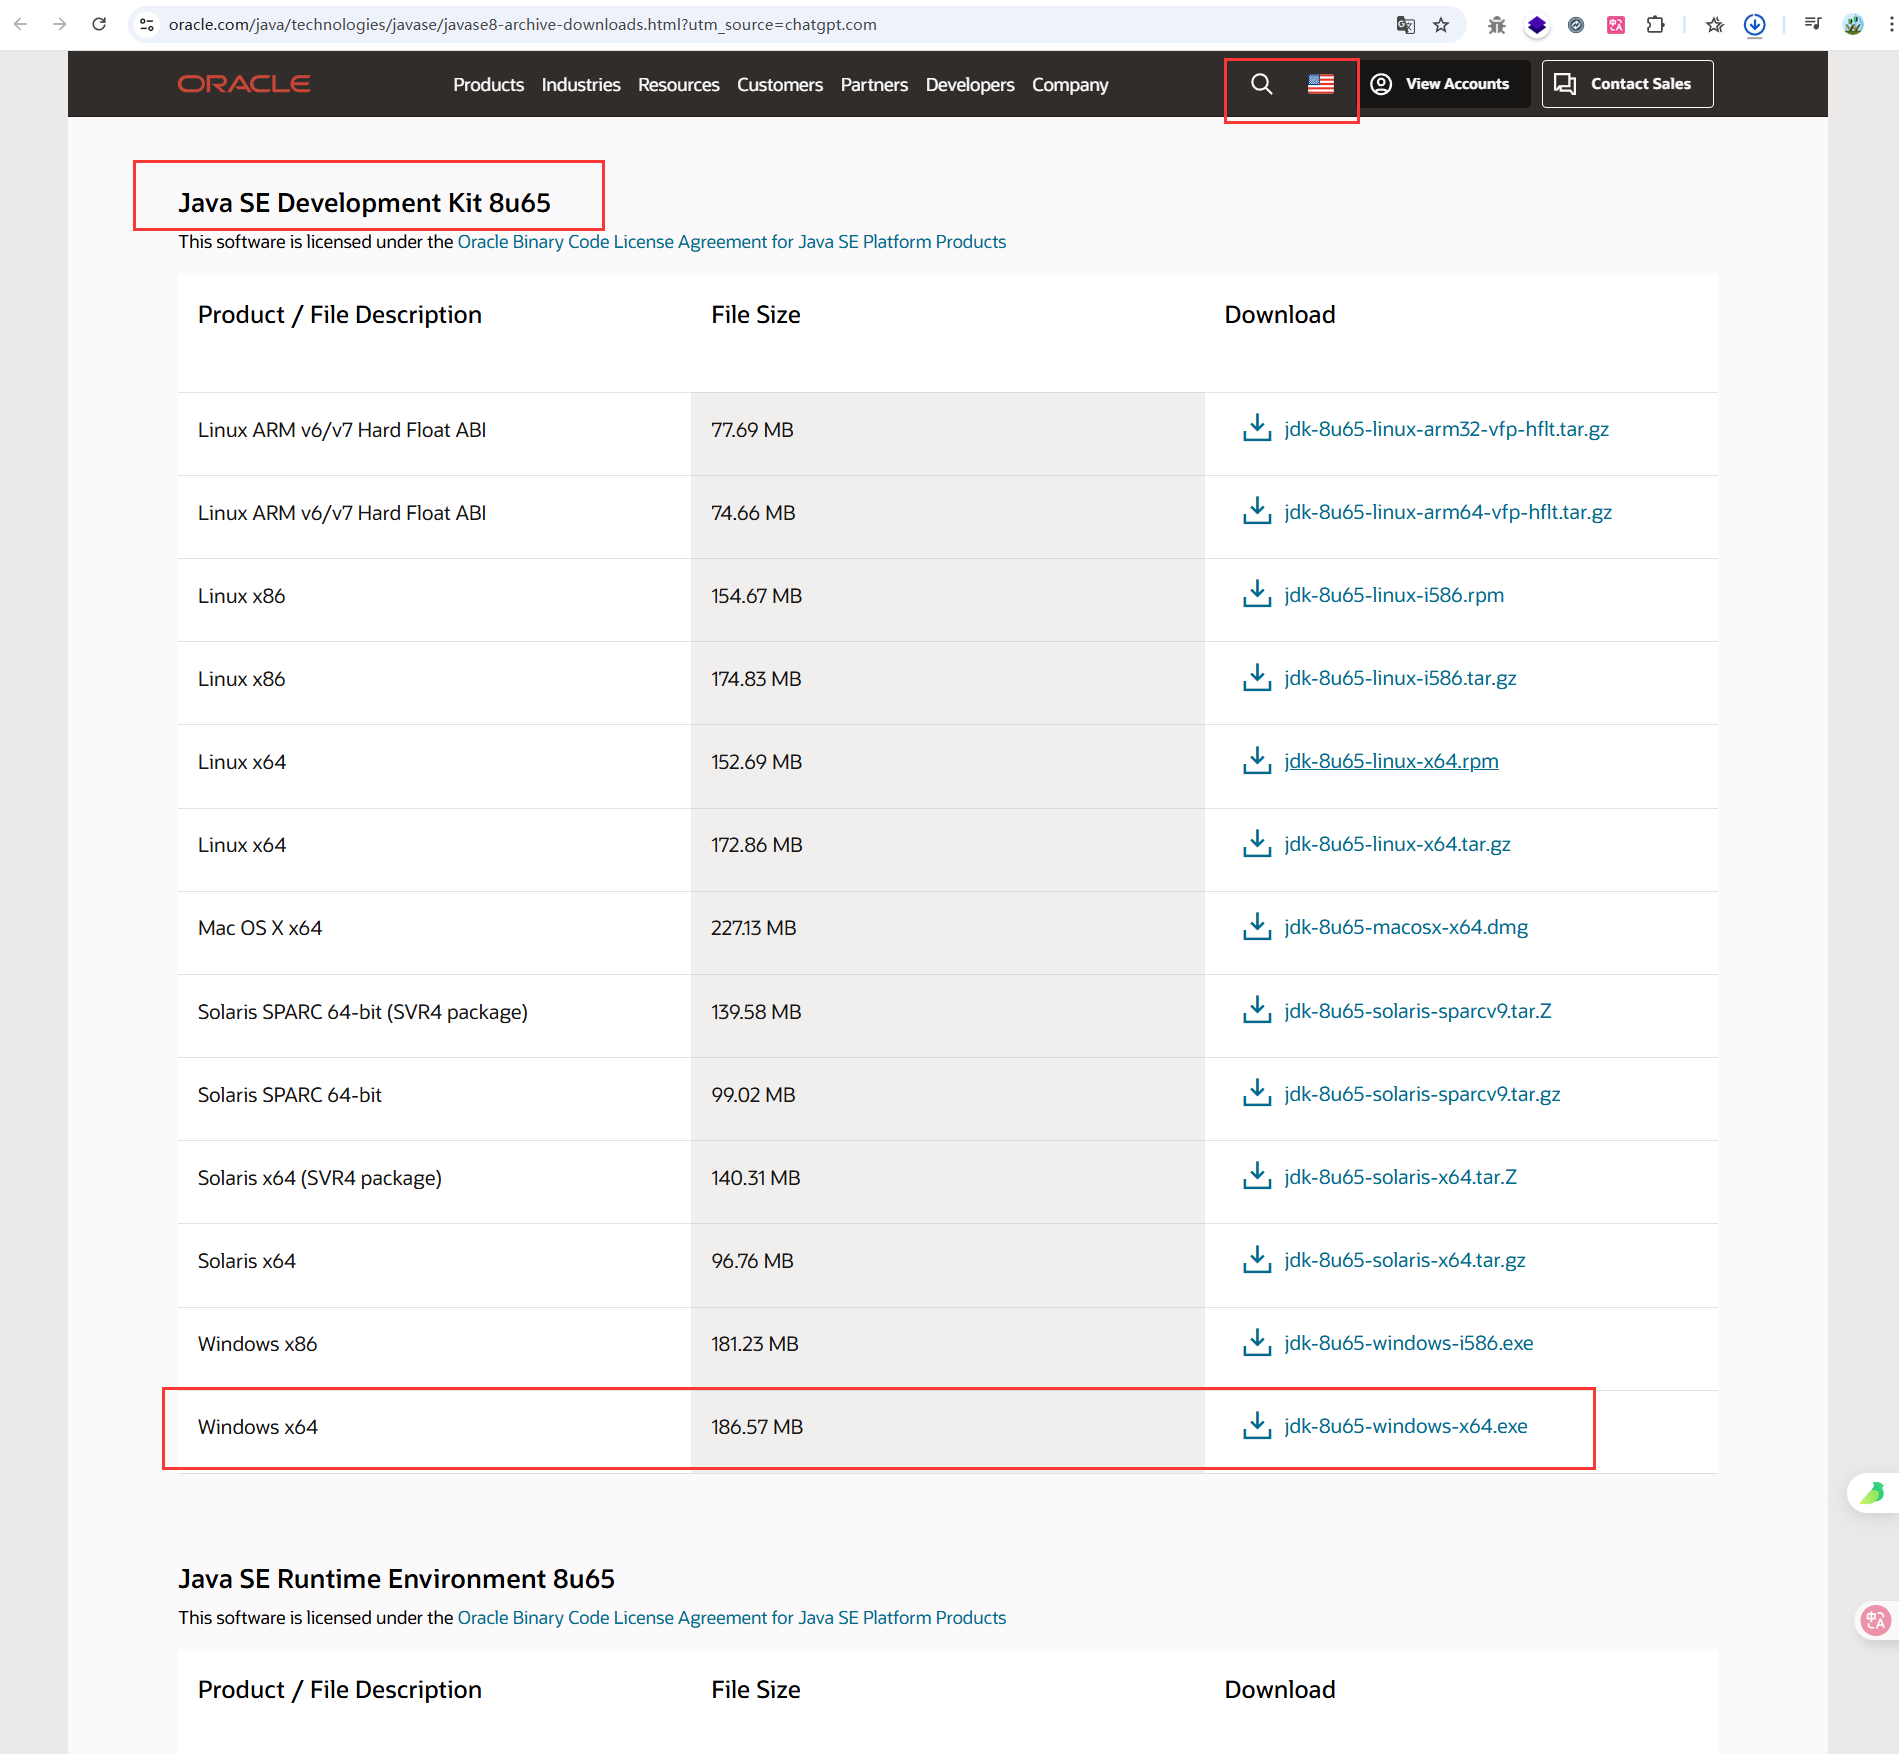Screen dimensions: 1899x1754
Task: Open the bookmarks star icon in toolbar
Action: [x=1715, y=25]
